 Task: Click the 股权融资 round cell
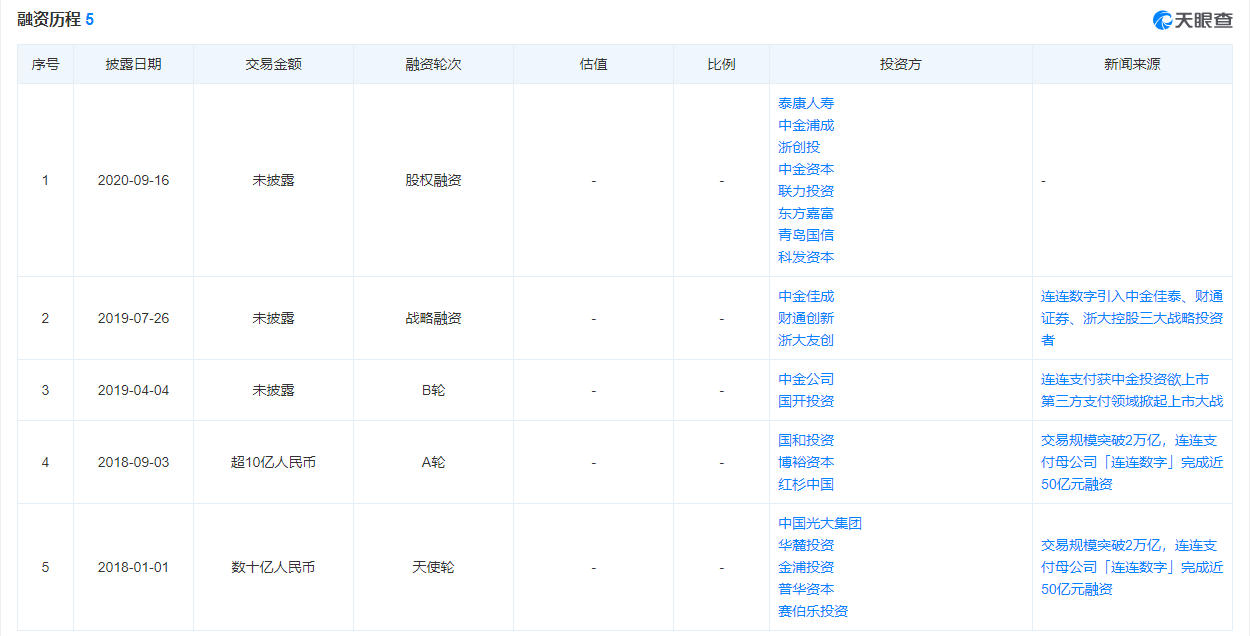(x=433, y=181)
